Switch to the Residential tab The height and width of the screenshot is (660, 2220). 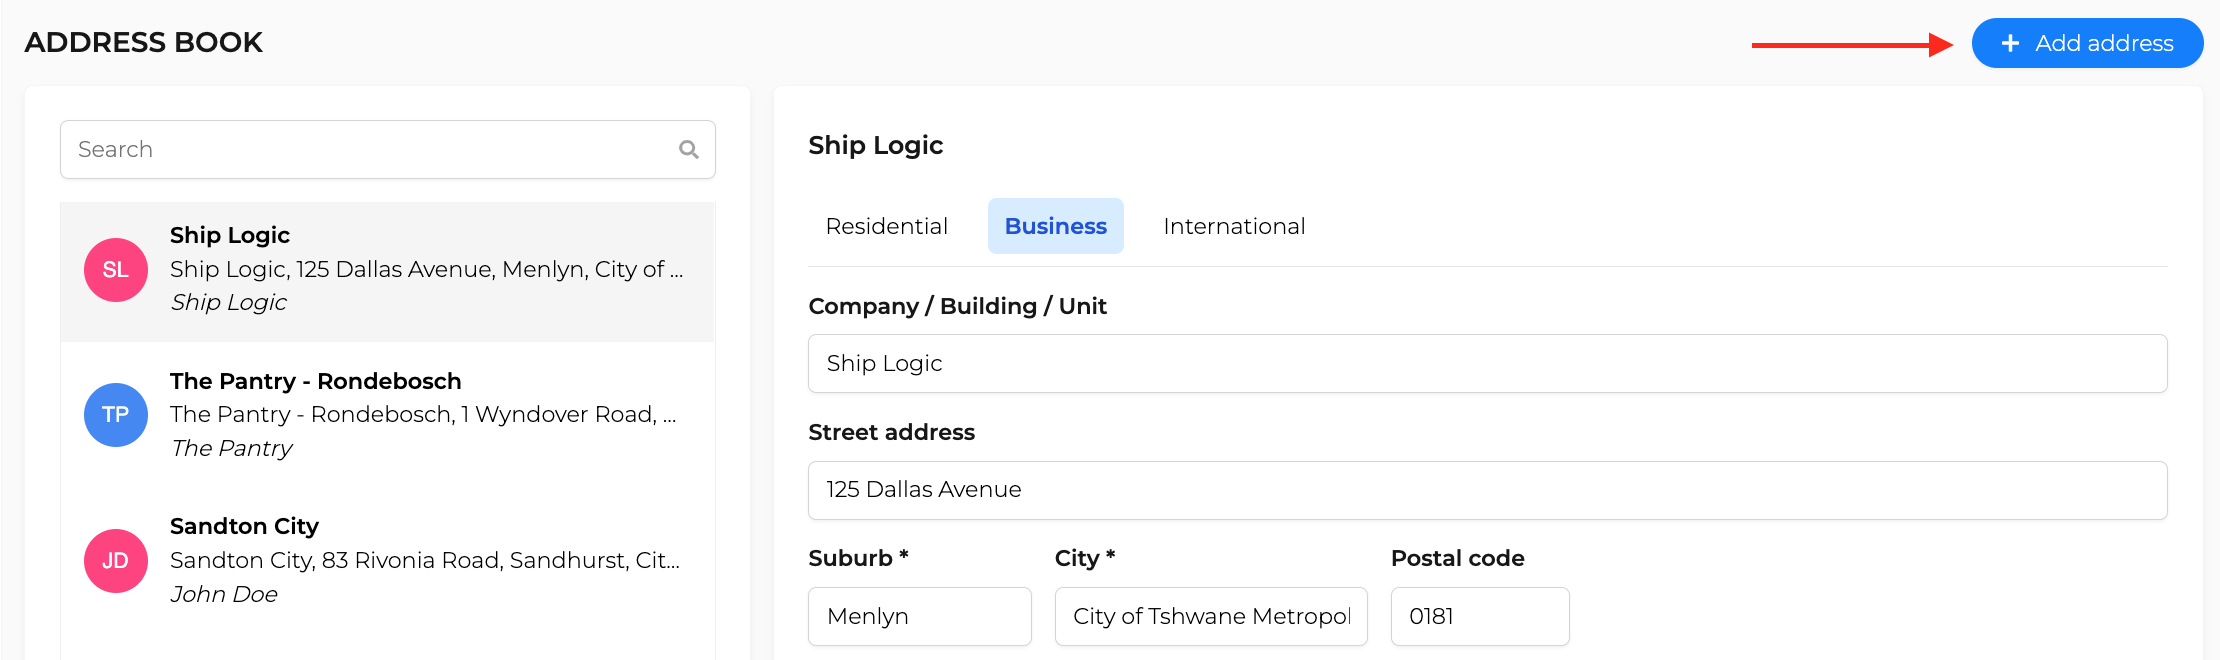(x=887, y=226)
